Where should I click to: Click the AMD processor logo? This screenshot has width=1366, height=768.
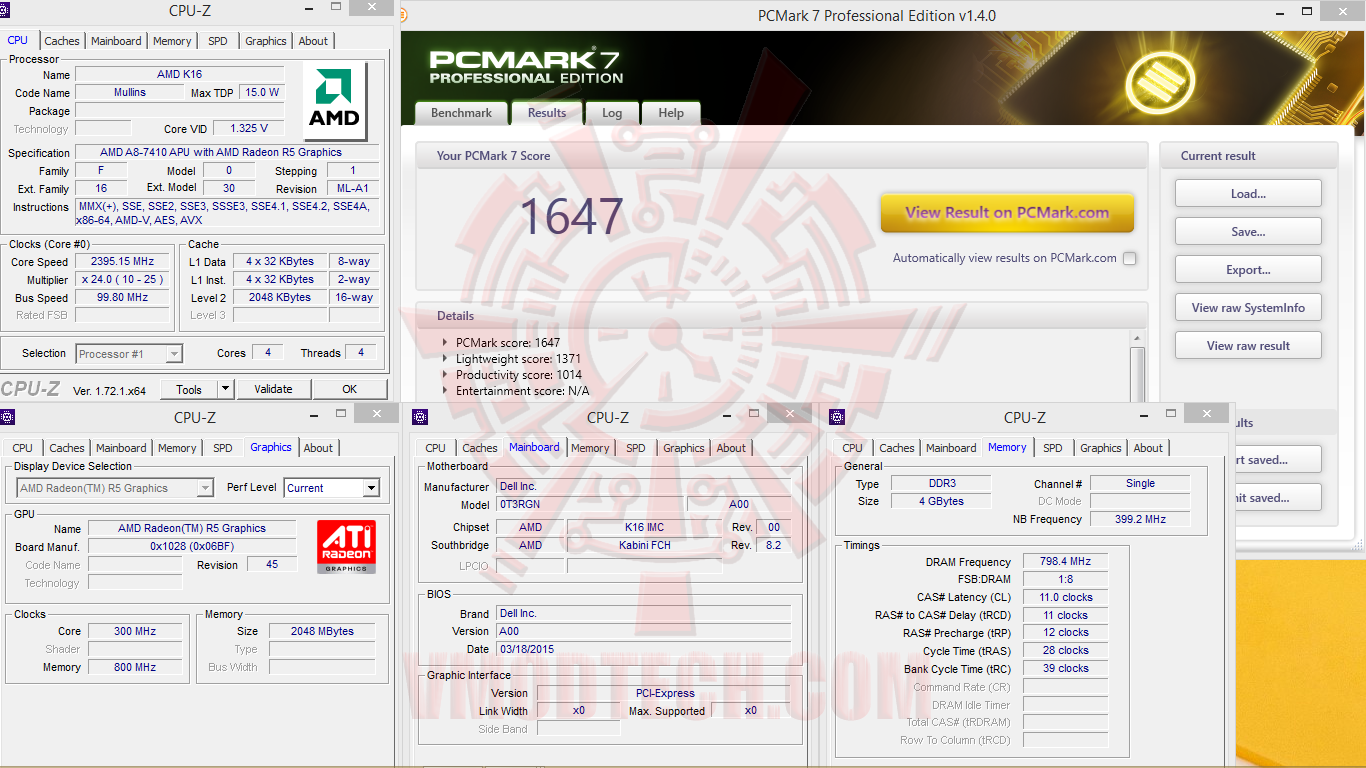(334, 101)
